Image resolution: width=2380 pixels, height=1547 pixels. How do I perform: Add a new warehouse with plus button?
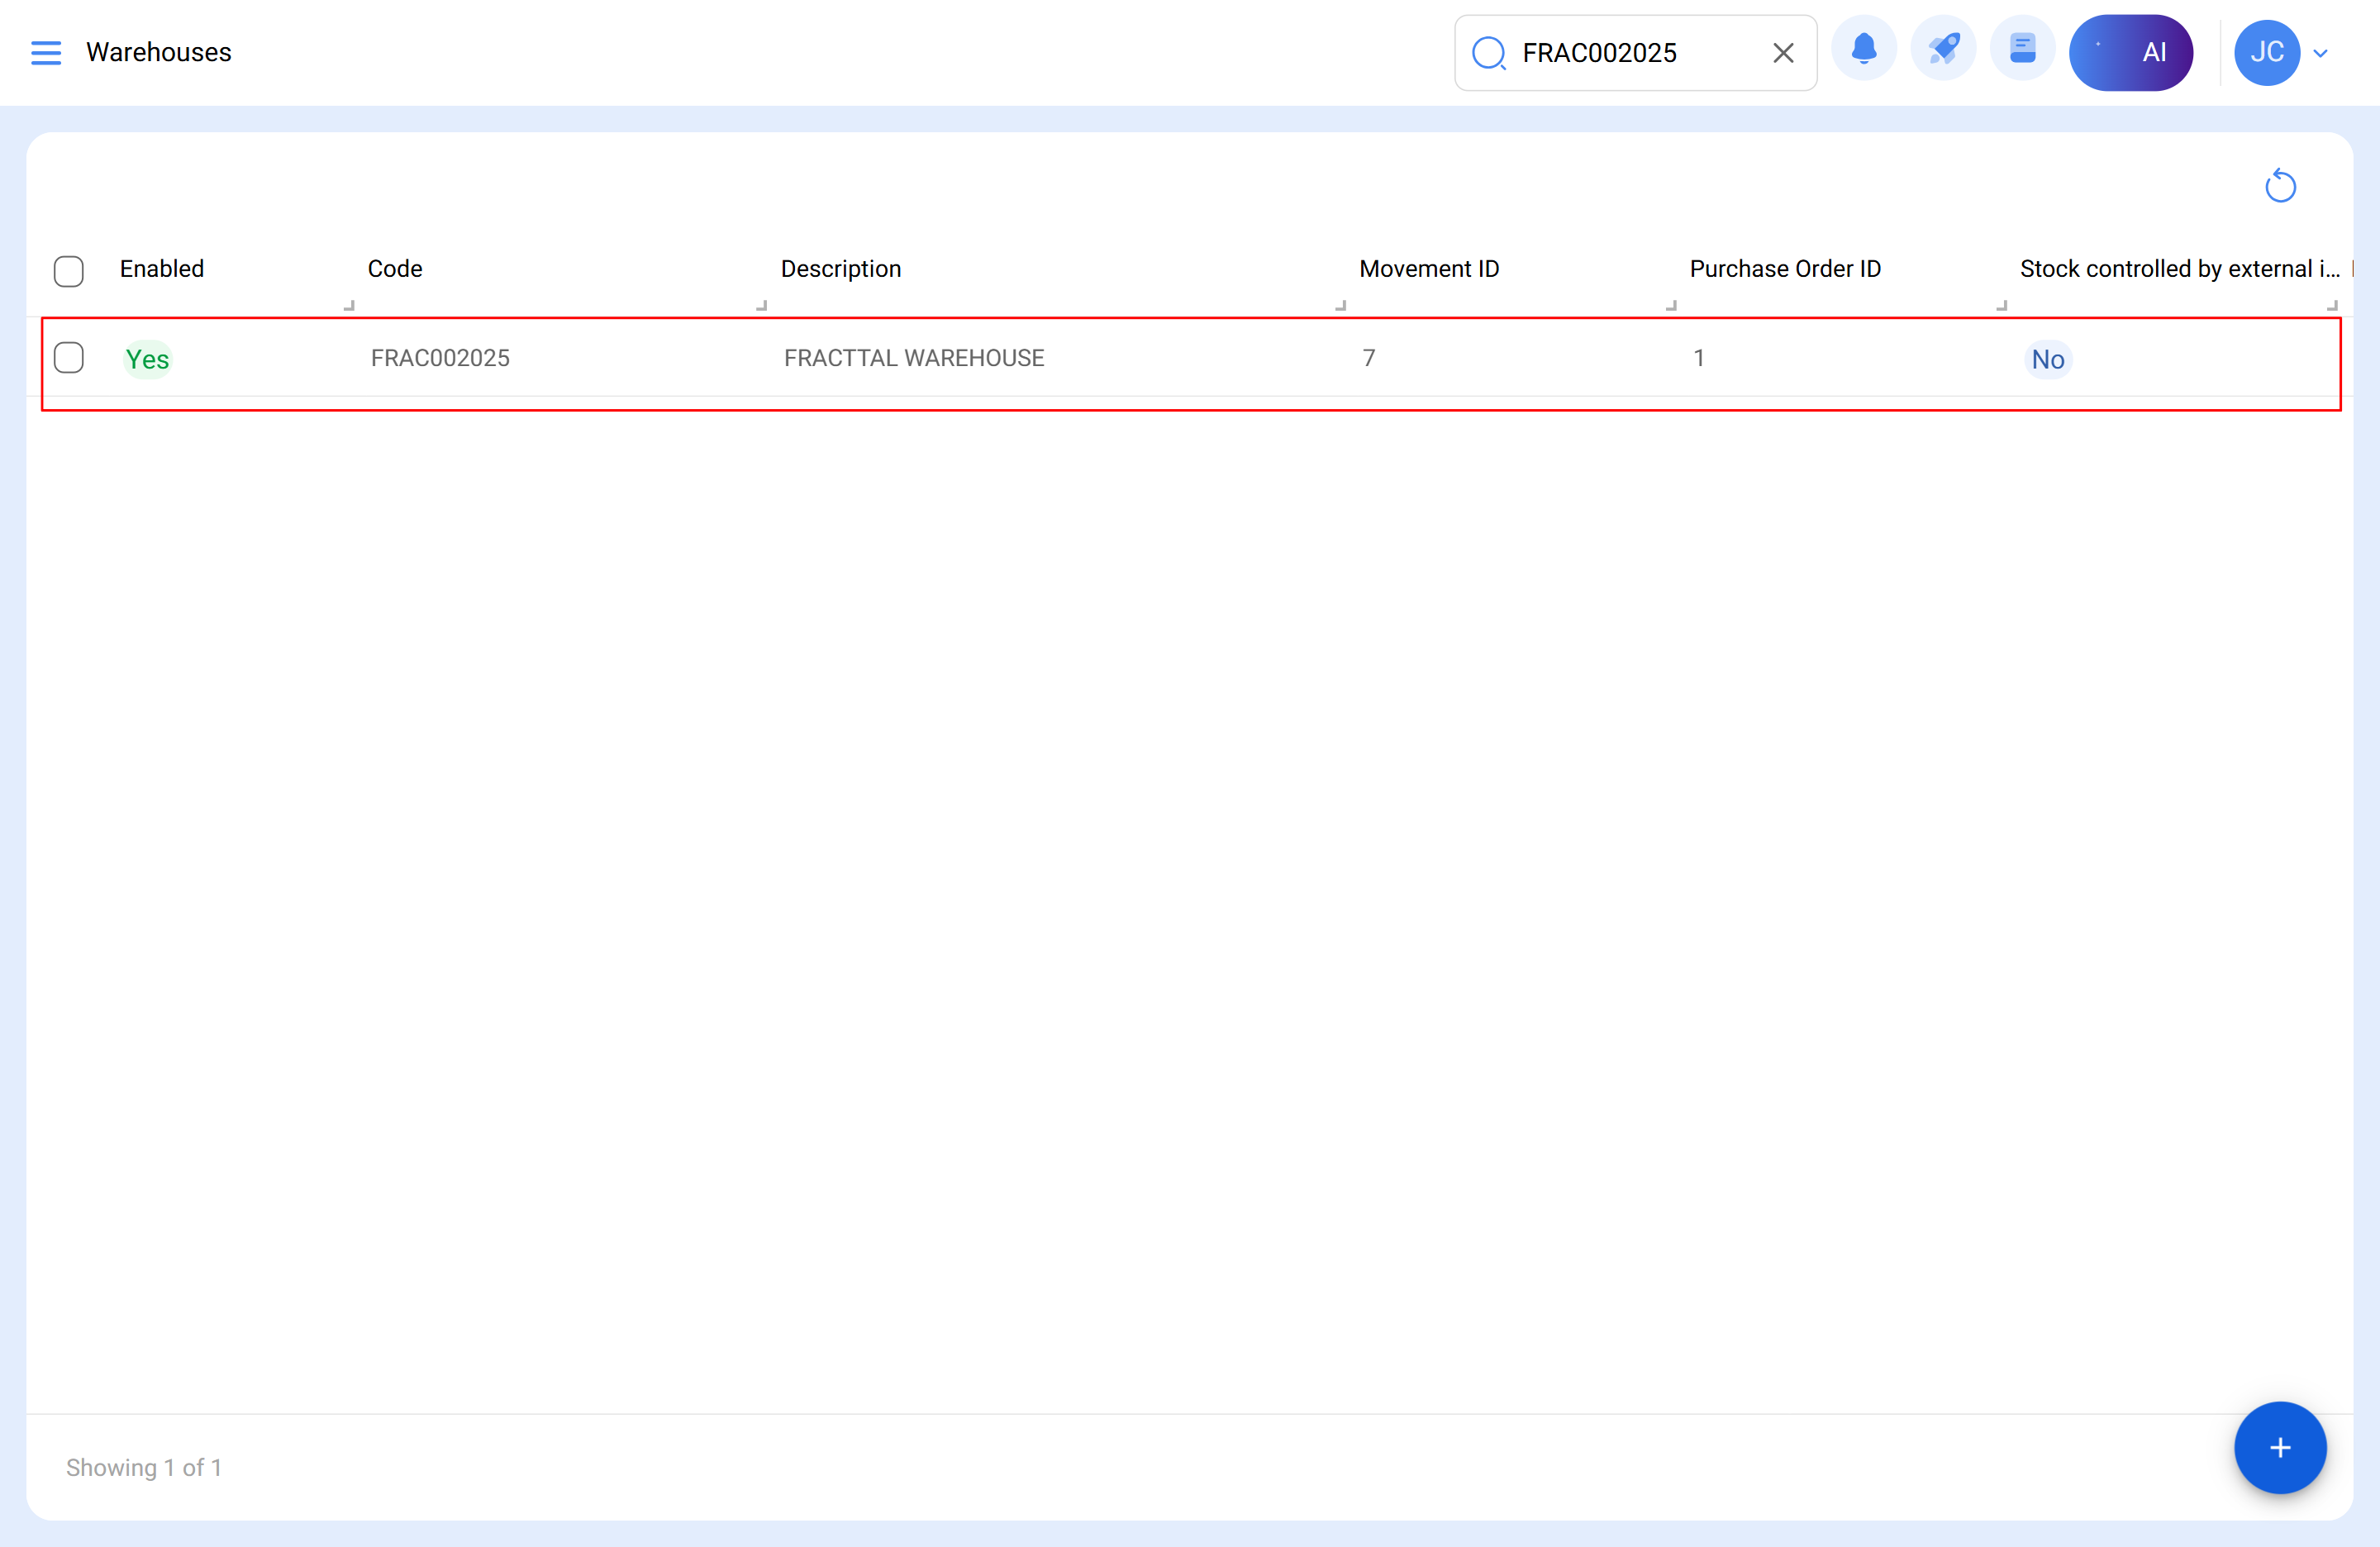point(2279,1447)
